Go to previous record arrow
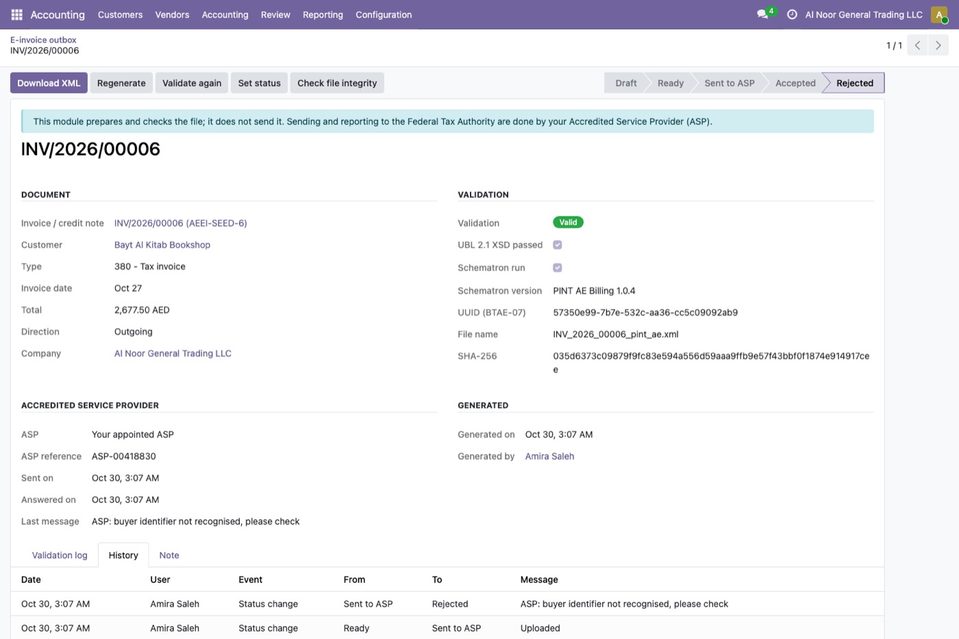This screenshot has width=959, height=639. [x=917, y=45]
